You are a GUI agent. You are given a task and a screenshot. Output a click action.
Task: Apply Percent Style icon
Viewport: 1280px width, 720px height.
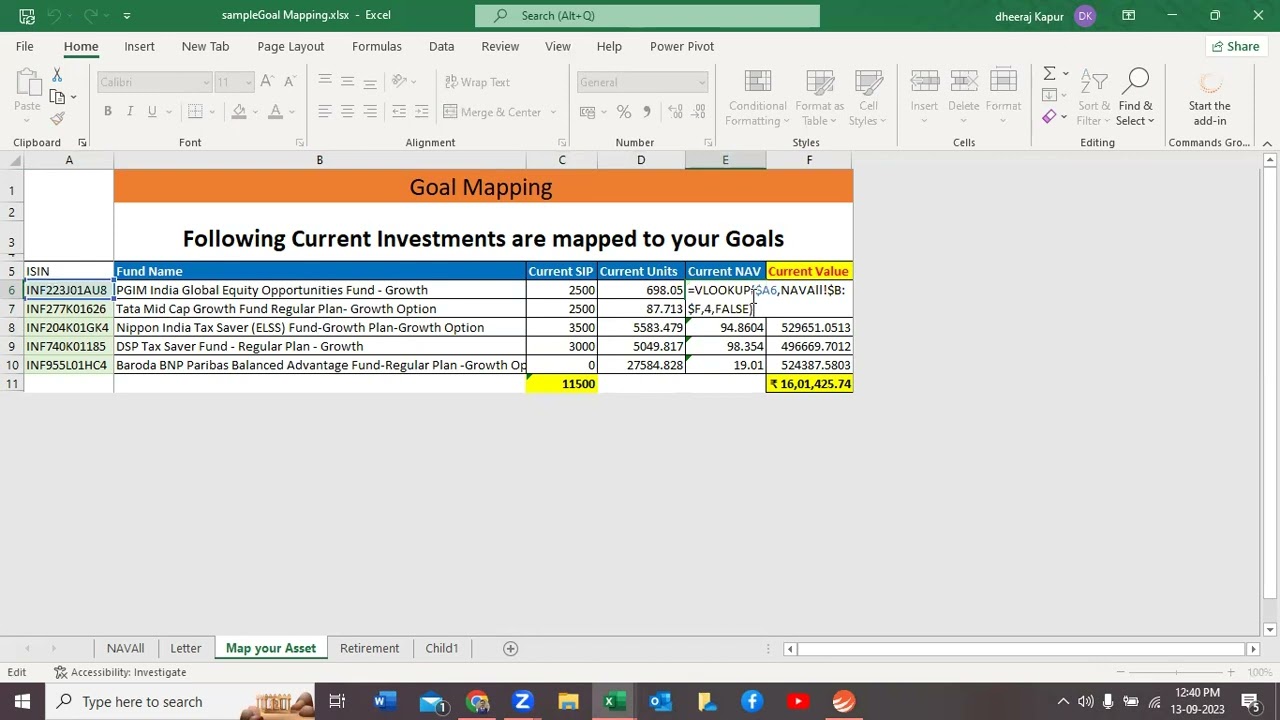pos(623,112)
